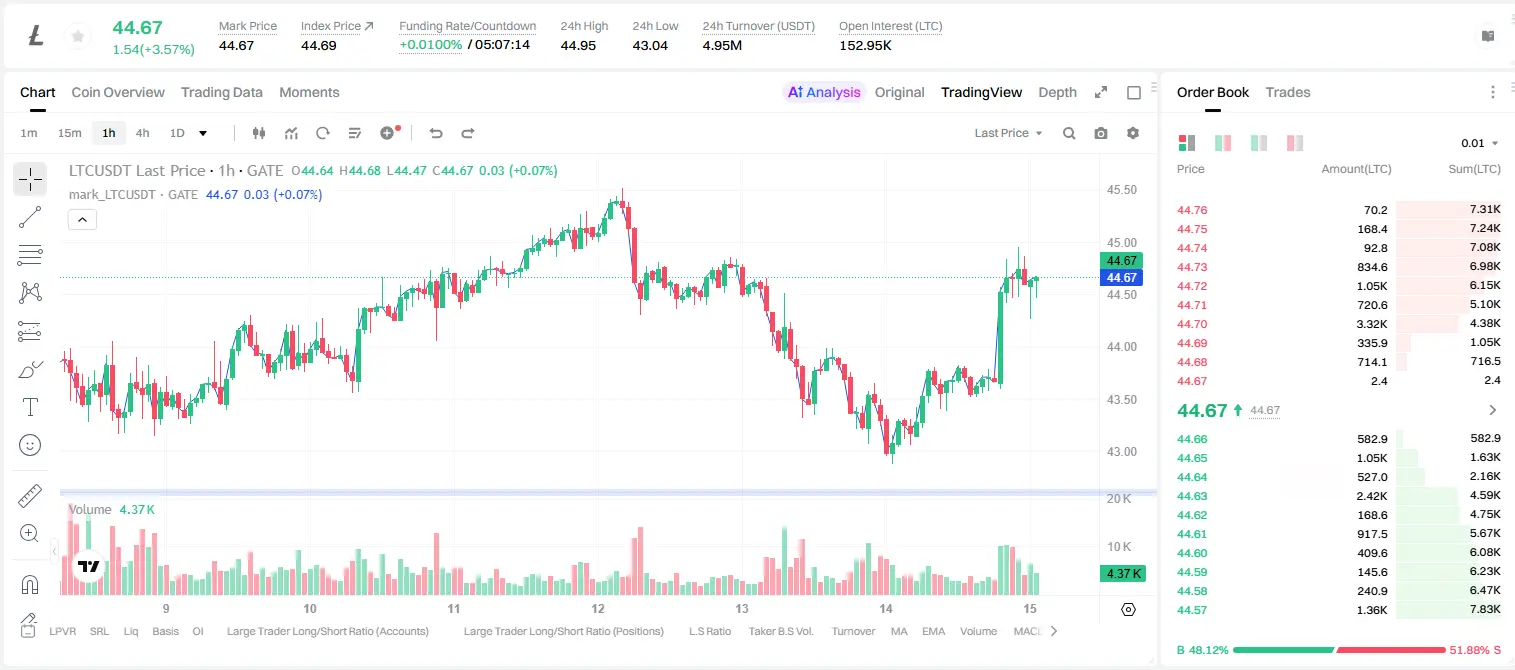
Task: Select the trend line drawing tool
Action: [x=30, y=217]
